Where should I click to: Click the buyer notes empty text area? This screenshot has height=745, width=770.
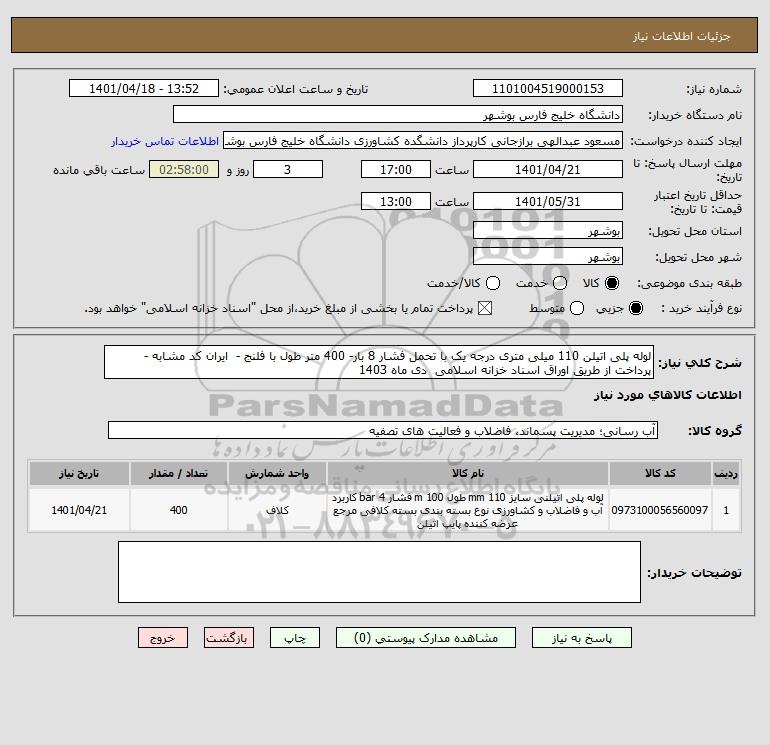(379, 572)
